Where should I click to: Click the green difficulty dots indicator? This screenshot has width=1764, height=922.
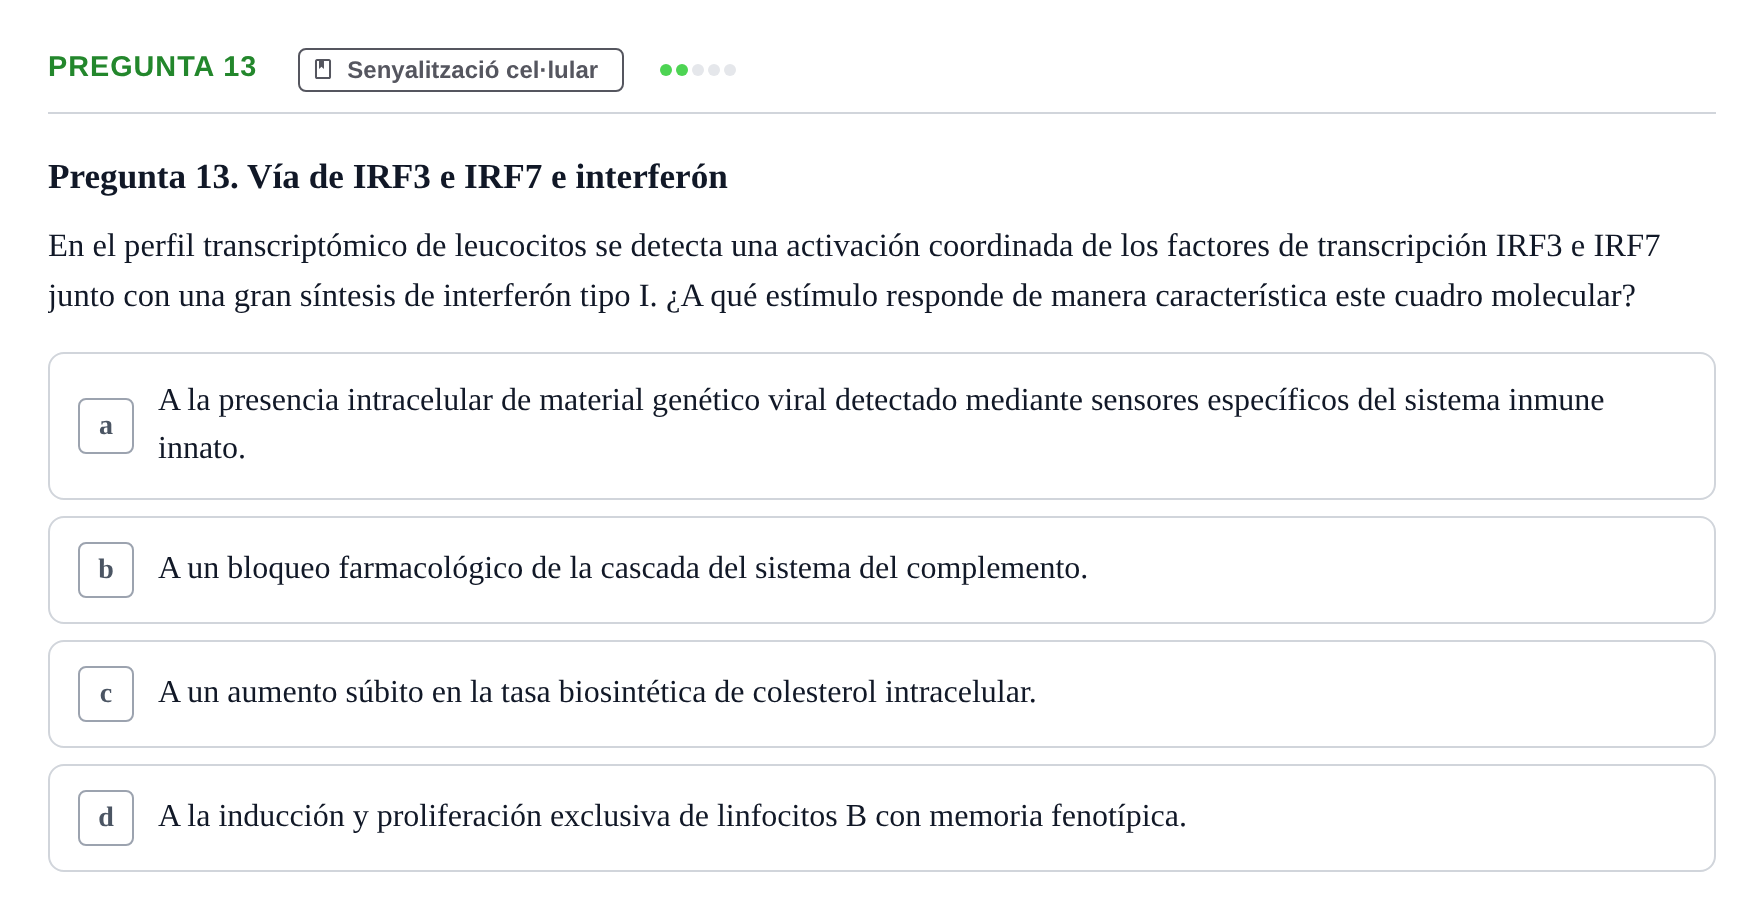pos(698,70)
